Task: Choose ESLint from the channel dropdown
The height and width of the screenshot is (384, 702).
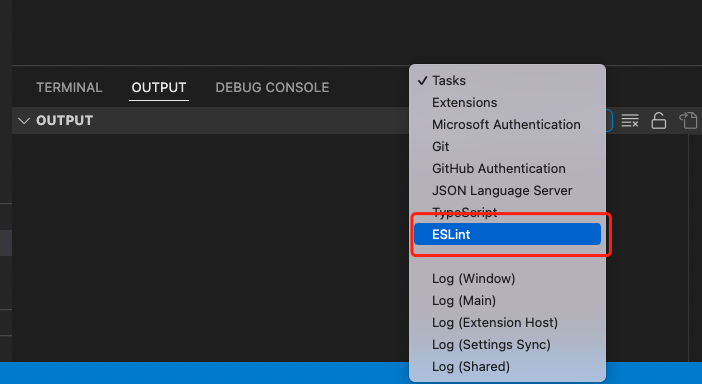Action: coord(507,234)
